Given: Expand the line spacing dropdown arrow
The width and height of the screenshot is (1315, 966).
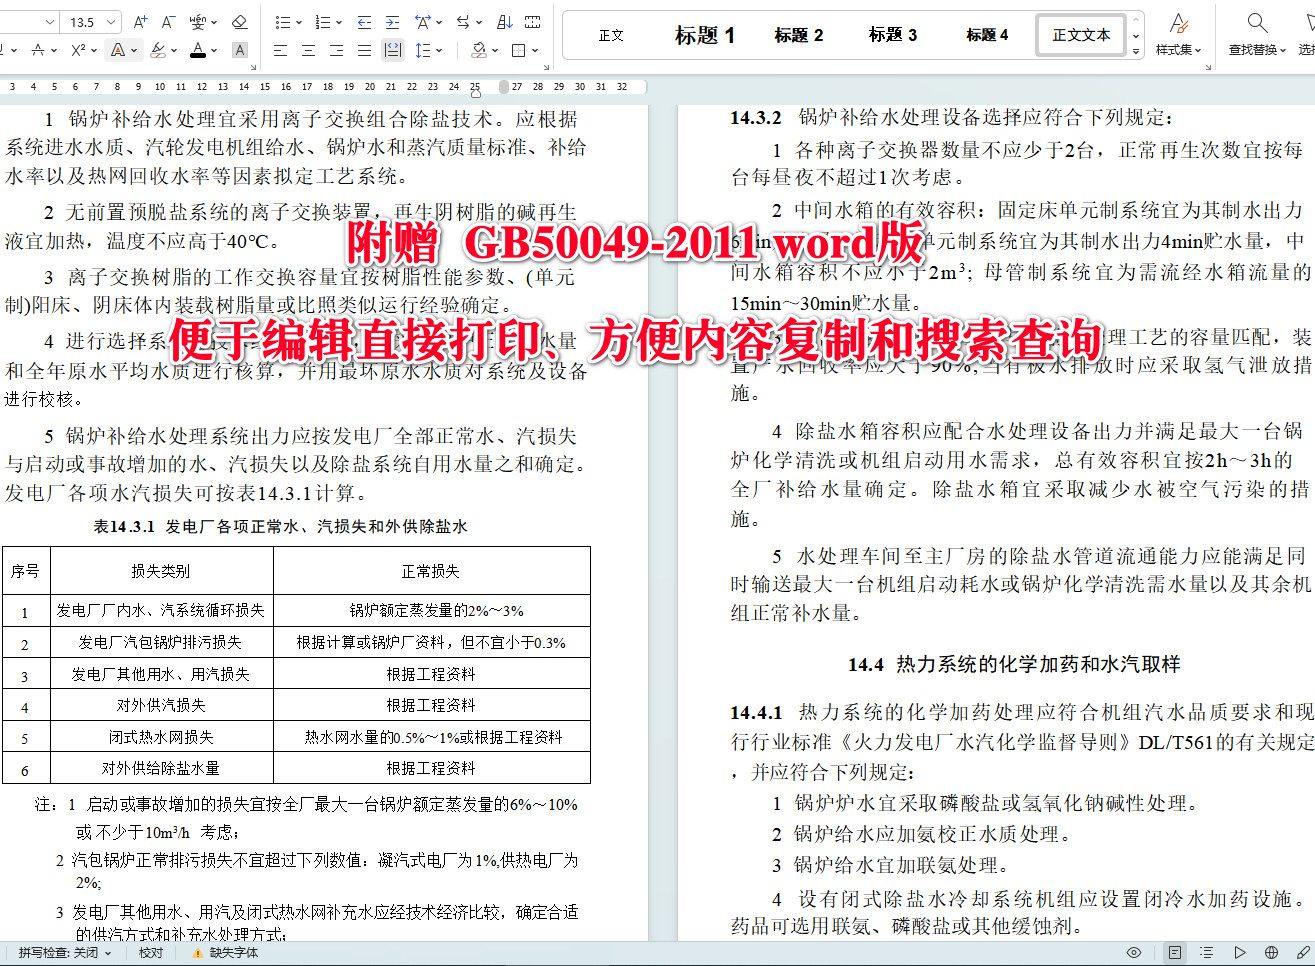Looking at the screenshot, I should [x=438, y=50].
